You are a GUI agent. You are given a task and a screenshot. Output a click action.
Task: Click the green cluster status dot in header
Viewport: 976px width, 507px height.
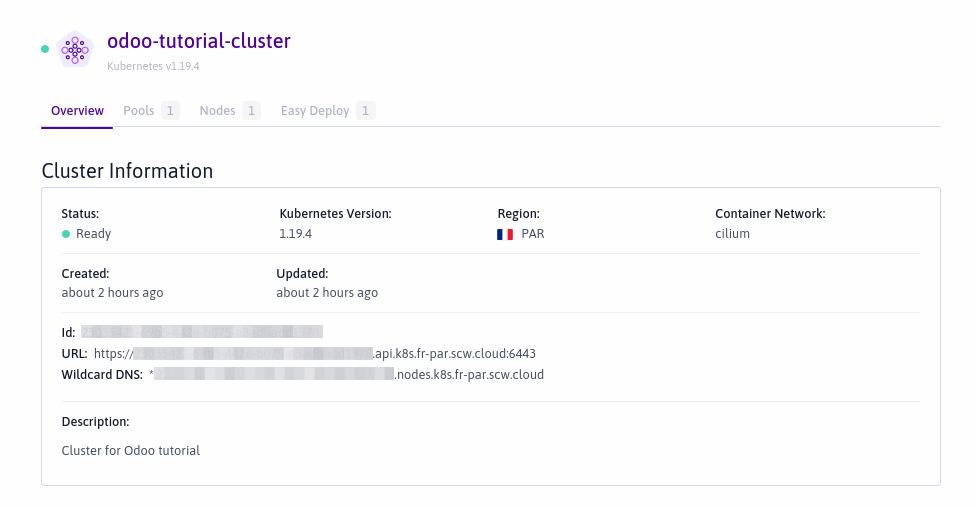(x=45, y=48)
